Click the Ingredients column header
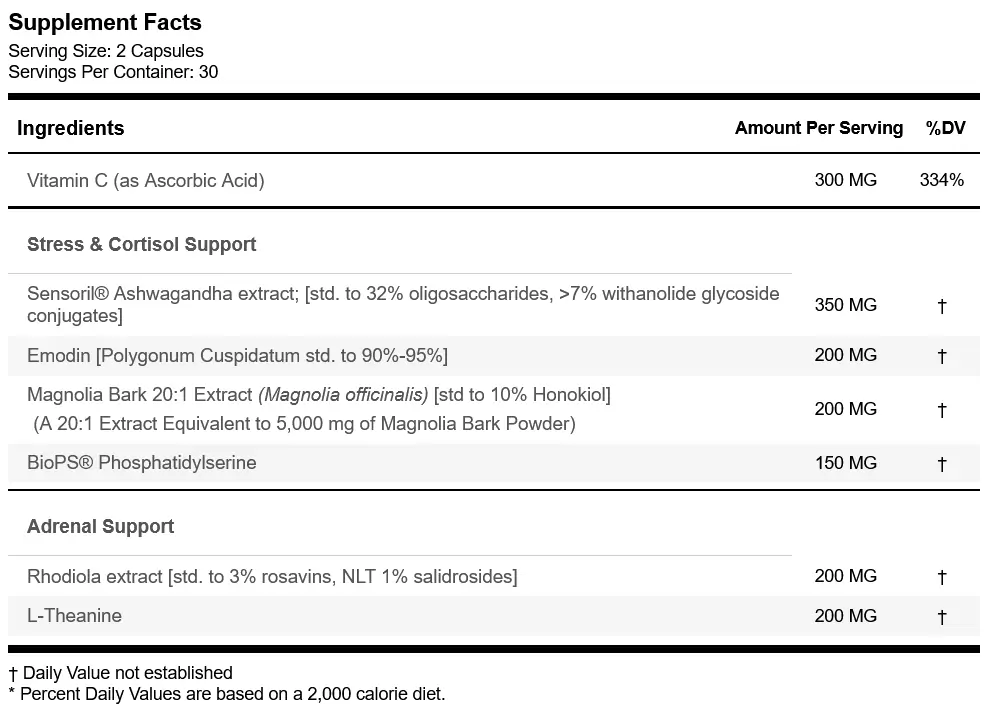 (x=70, y=128)
